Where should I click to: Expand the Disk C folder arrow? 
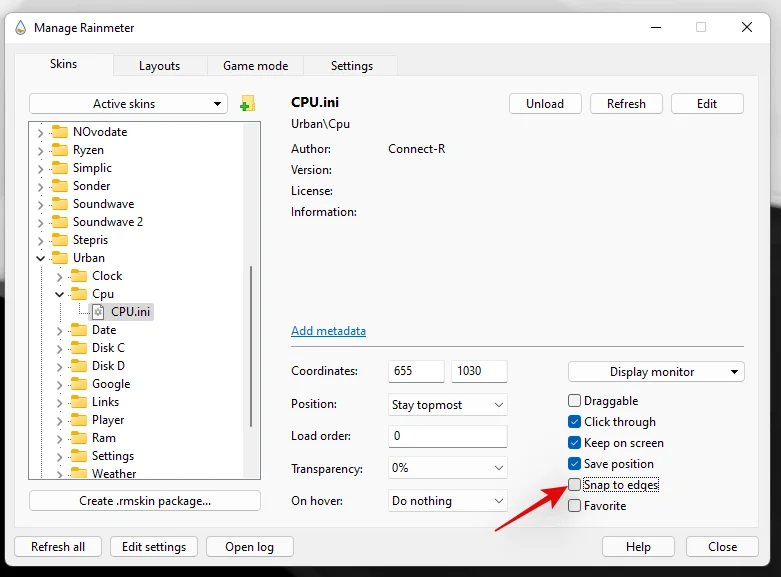pyautogui.click(x=59, y=348)
